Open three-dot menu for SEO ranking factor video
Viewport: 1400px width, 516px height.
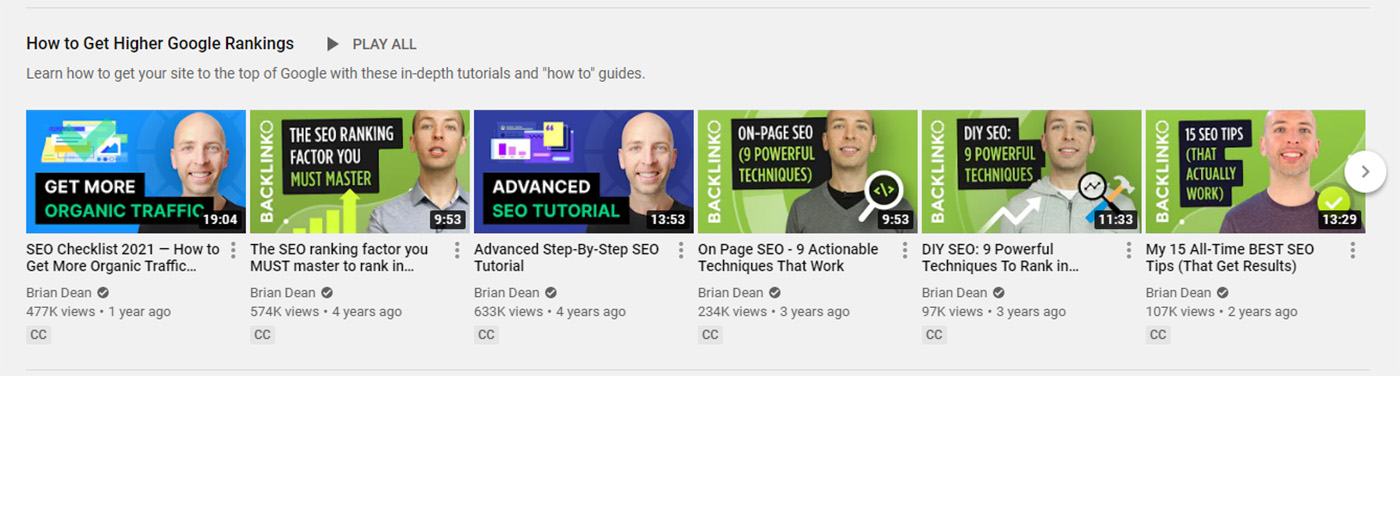(457, 250)
